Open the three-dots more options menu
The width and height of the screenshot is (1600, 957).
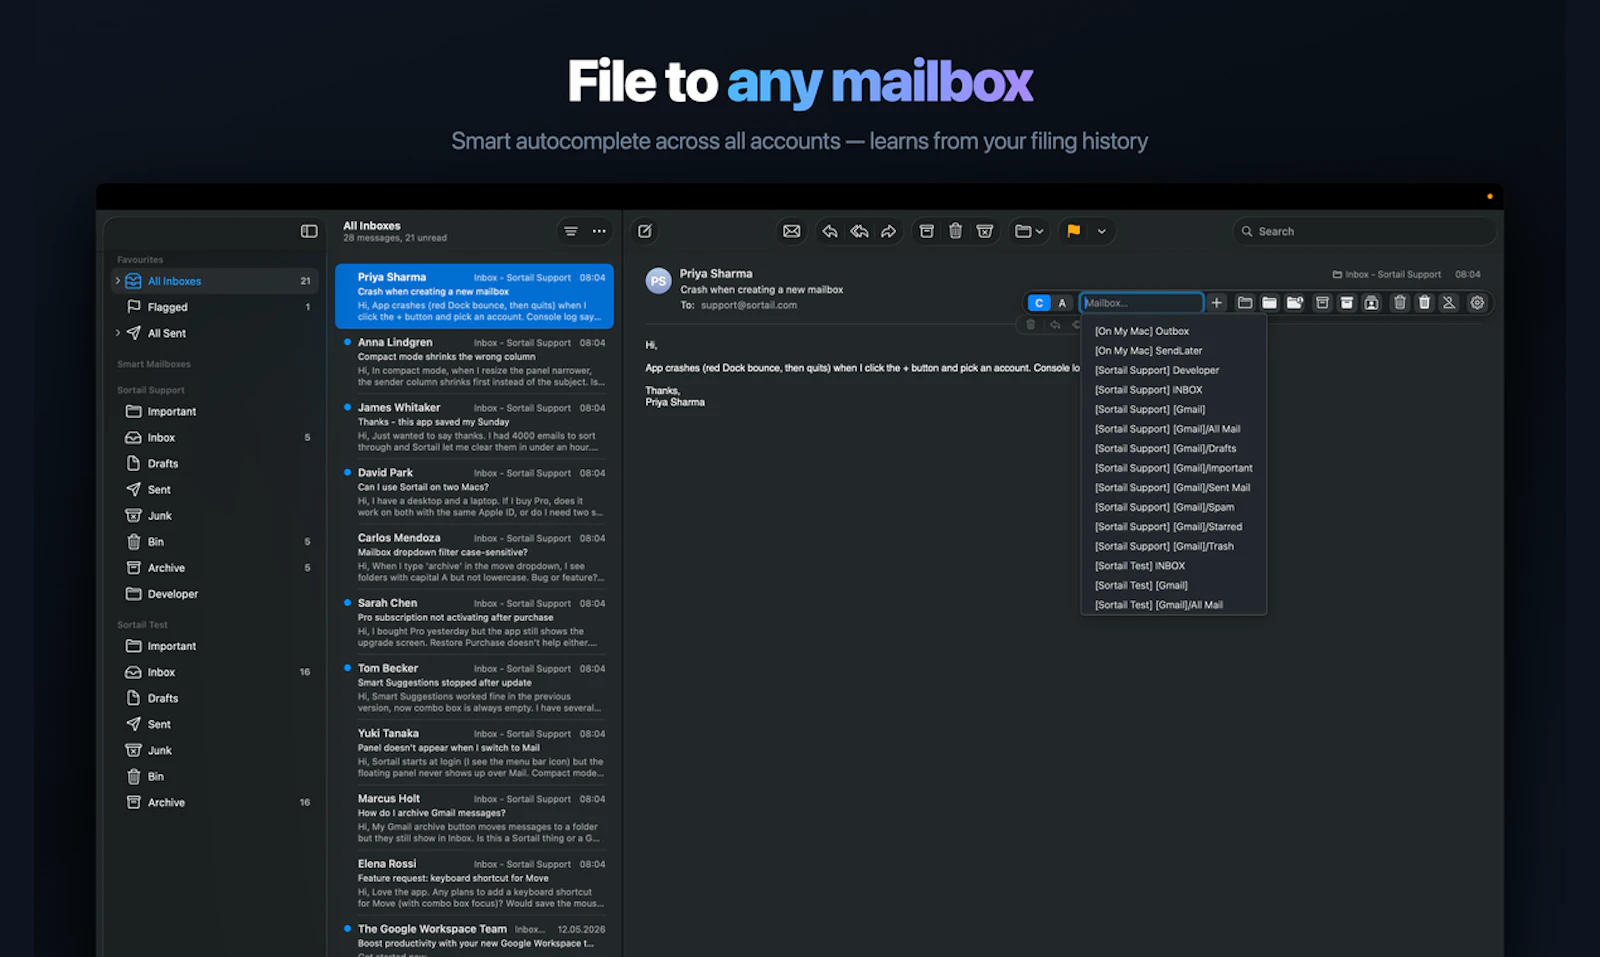599,231
